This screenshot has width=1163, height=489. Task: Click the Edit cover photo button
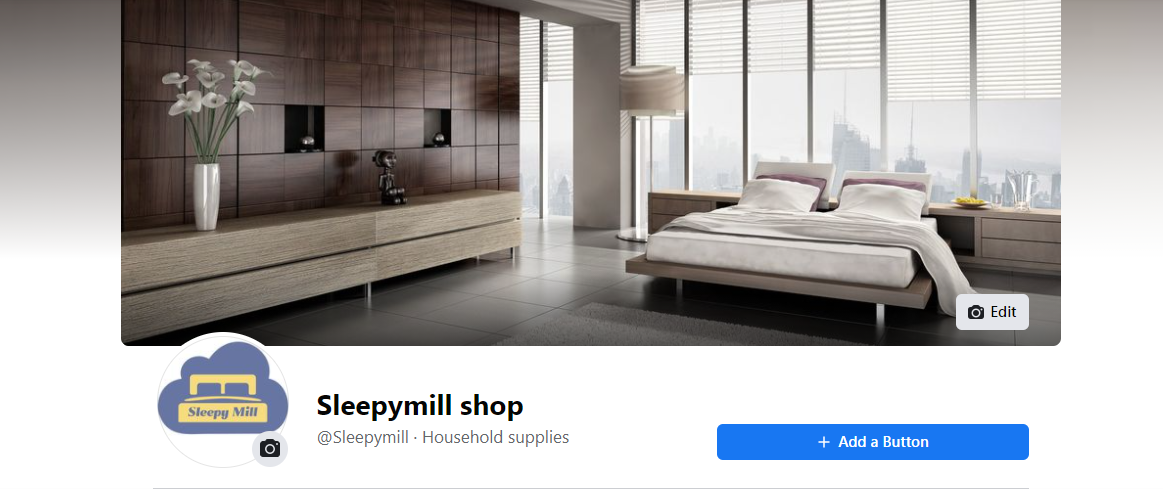pyautogui.click(x=992, y=312)
